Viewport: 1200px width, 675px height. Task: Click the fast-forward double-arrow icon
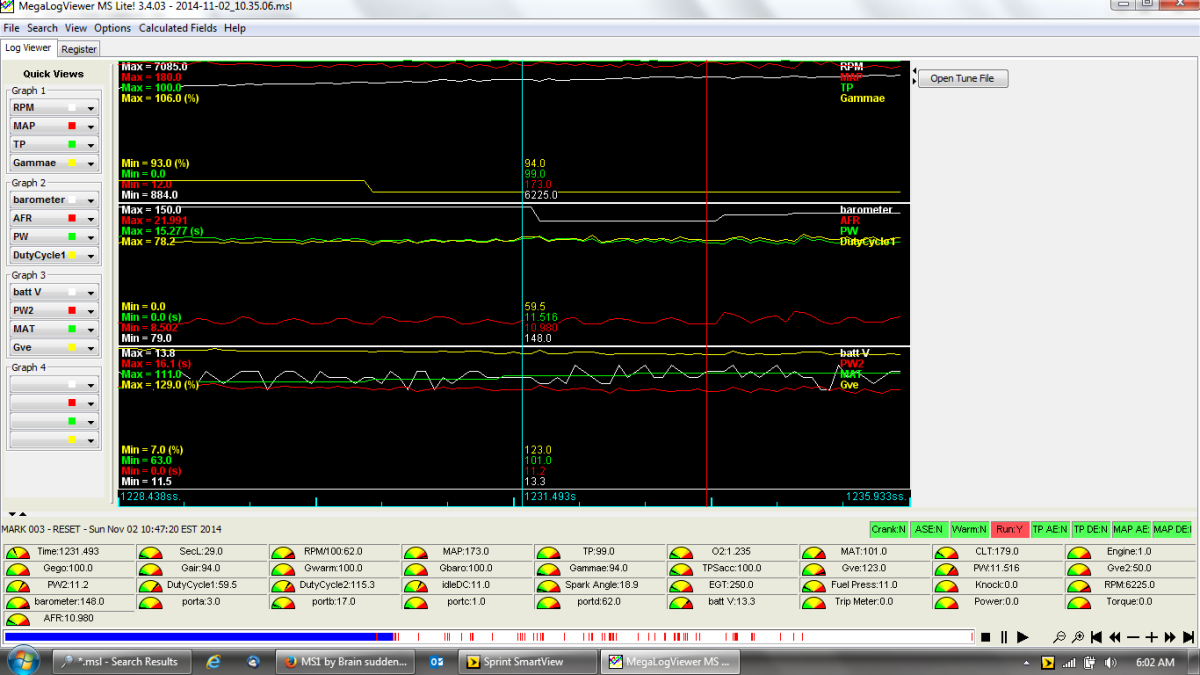tap(1170, 637)
